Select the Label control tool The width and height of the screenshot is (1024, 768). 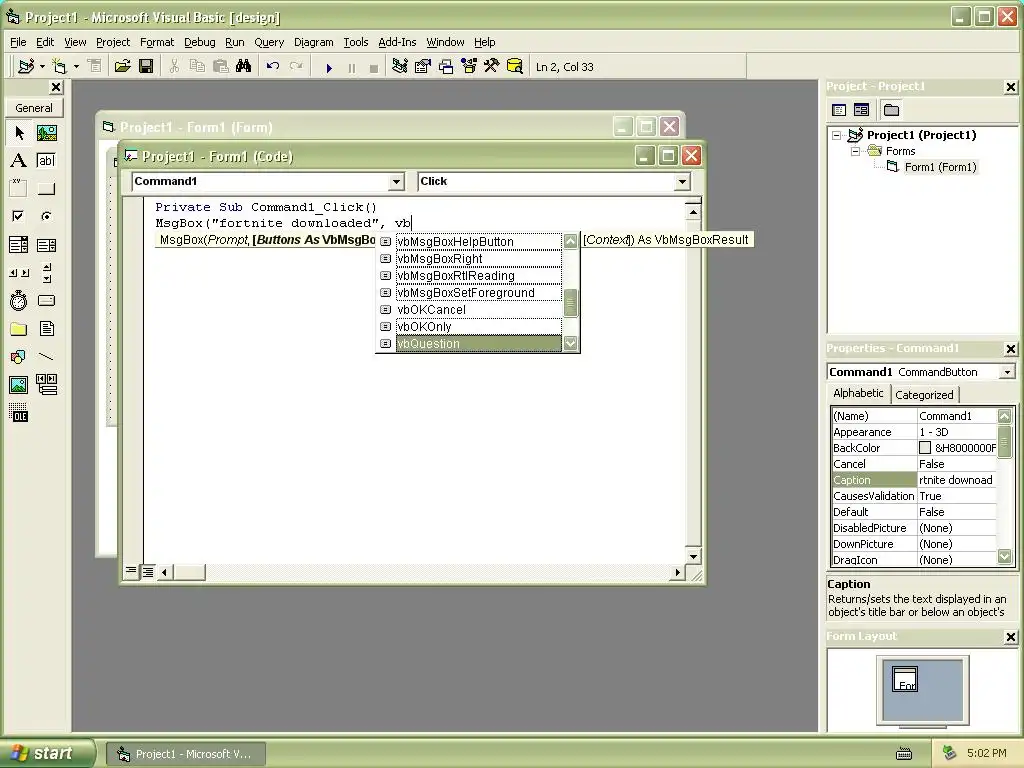19,161
